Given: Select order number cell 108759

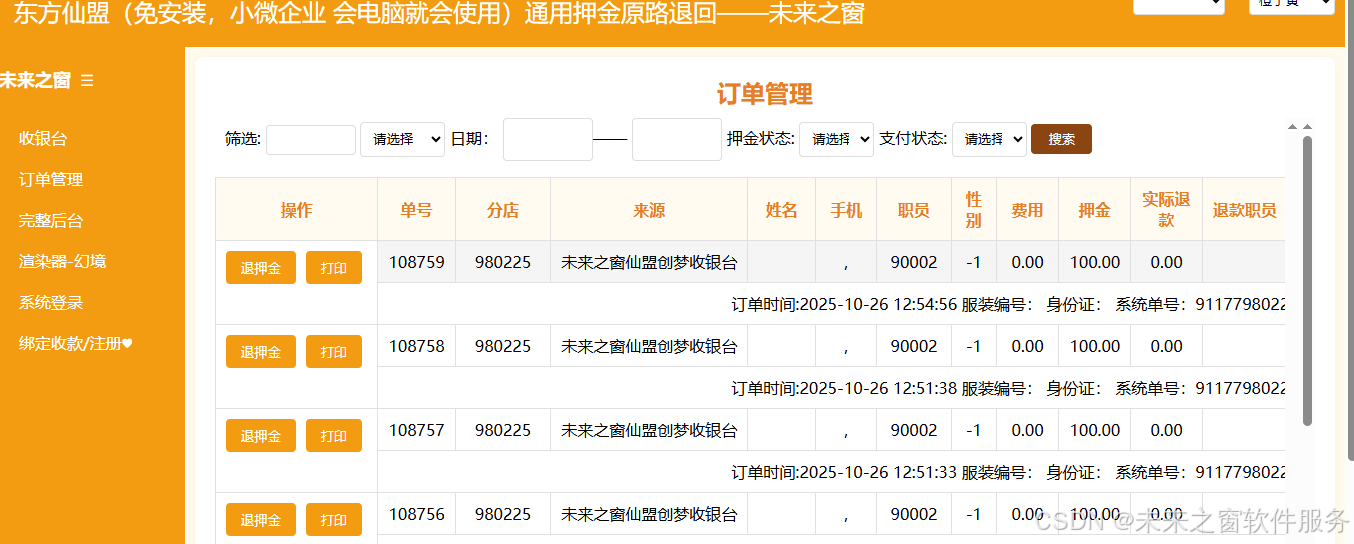Looking at the screenshot, I should tap(417, 262).
